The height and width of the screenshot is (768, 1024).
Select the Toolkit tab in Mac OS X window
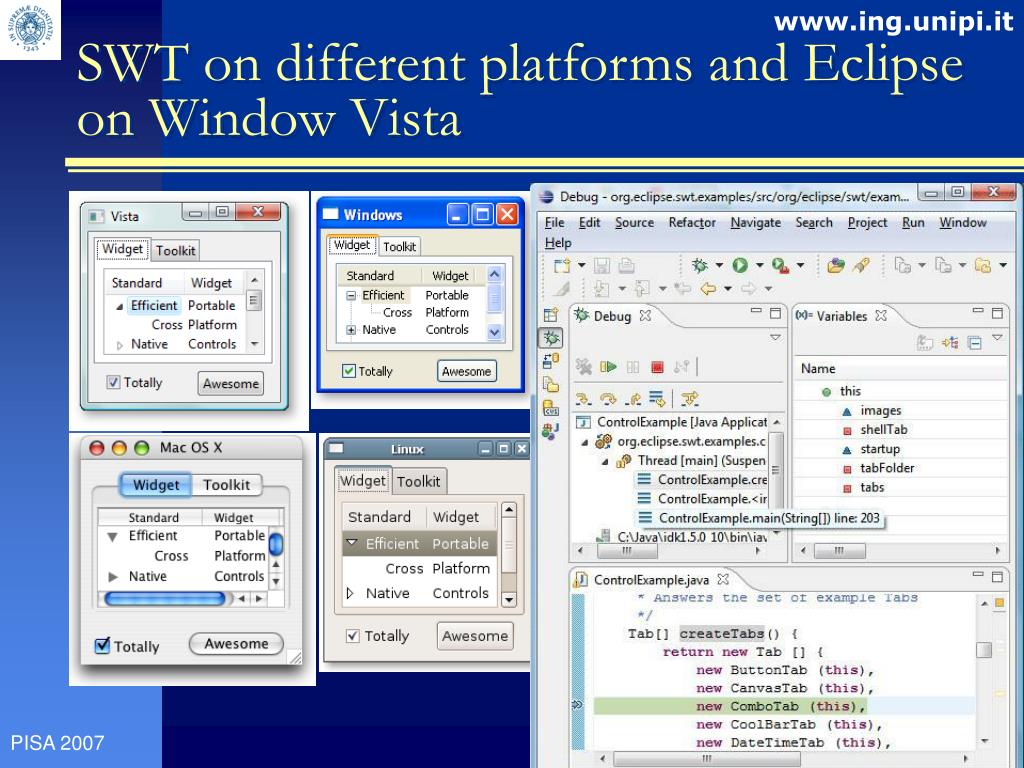tap(227, 485)
